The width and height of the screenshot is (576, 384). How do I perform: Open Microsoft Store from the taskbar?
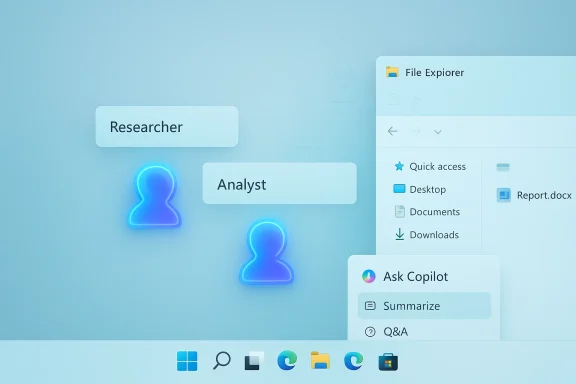click(x=388, y=362)
